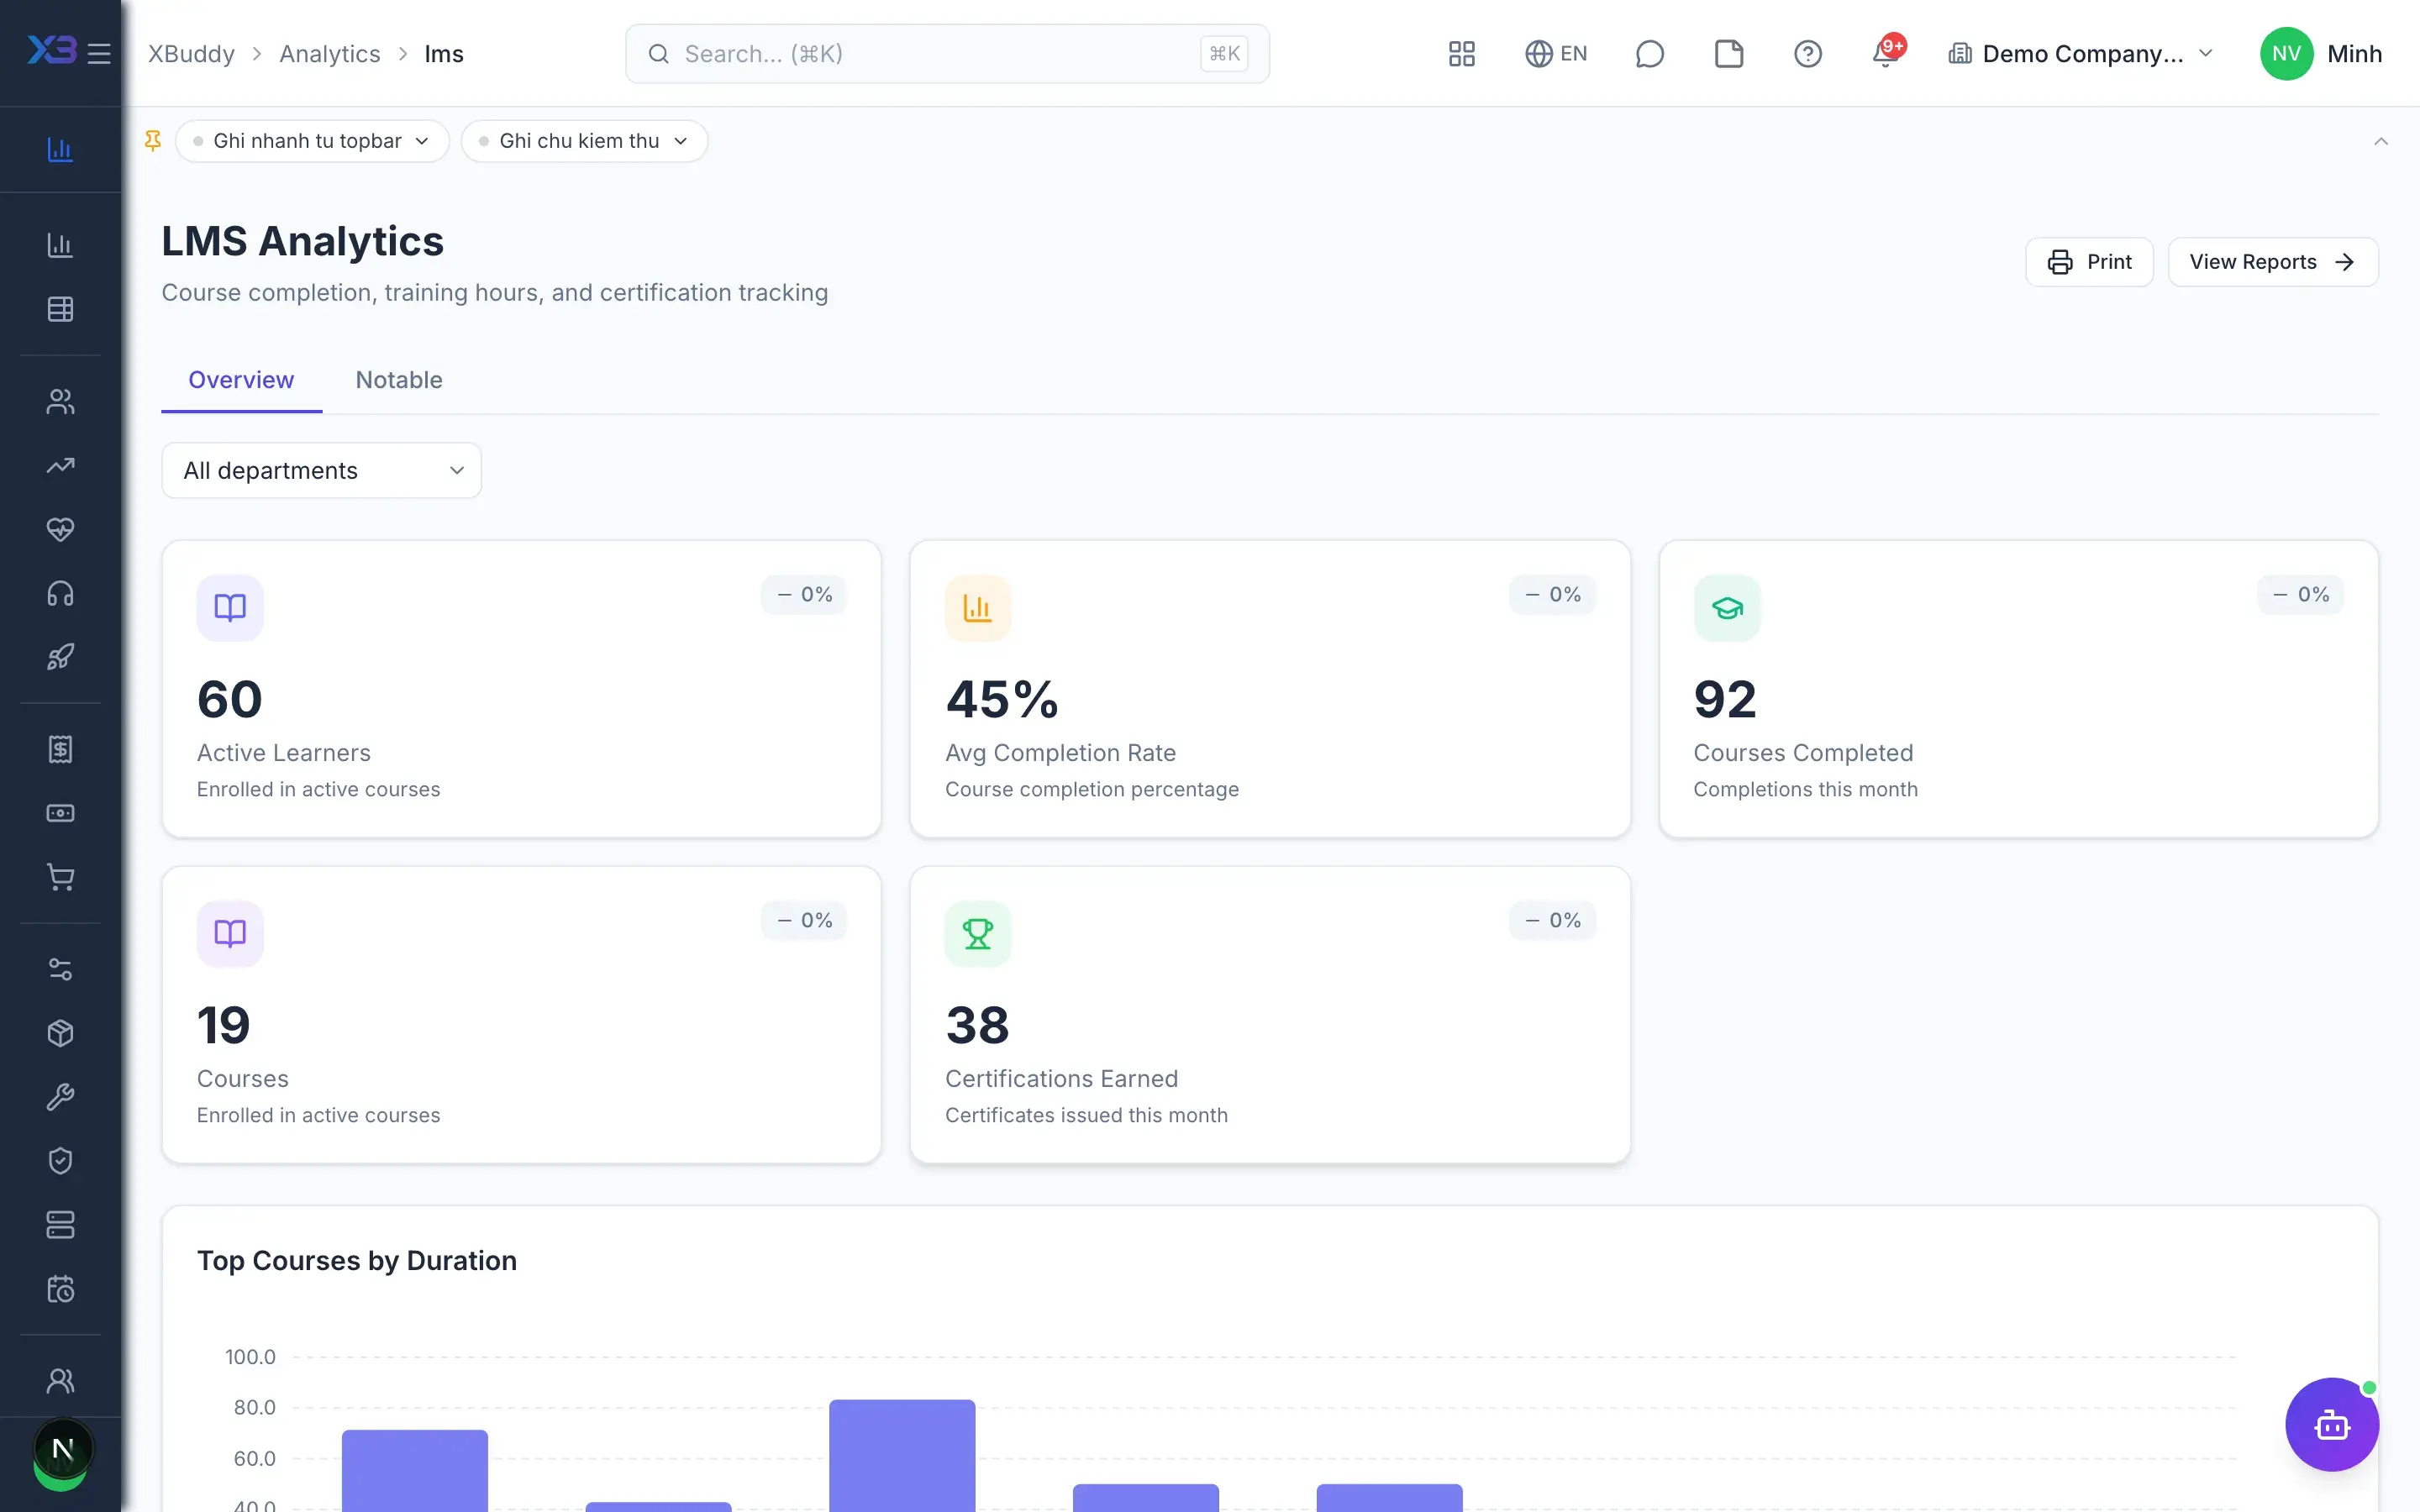Open the headset support sidebar icon
This screenshot has width=2420, height=1512.
60,593
